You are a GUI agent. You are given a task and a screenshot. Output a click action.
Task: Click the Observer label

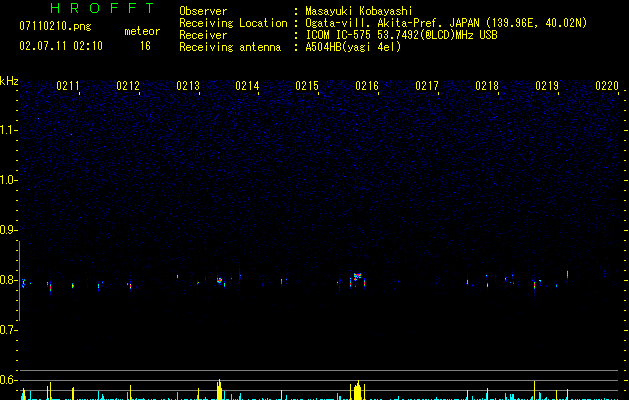203,11
